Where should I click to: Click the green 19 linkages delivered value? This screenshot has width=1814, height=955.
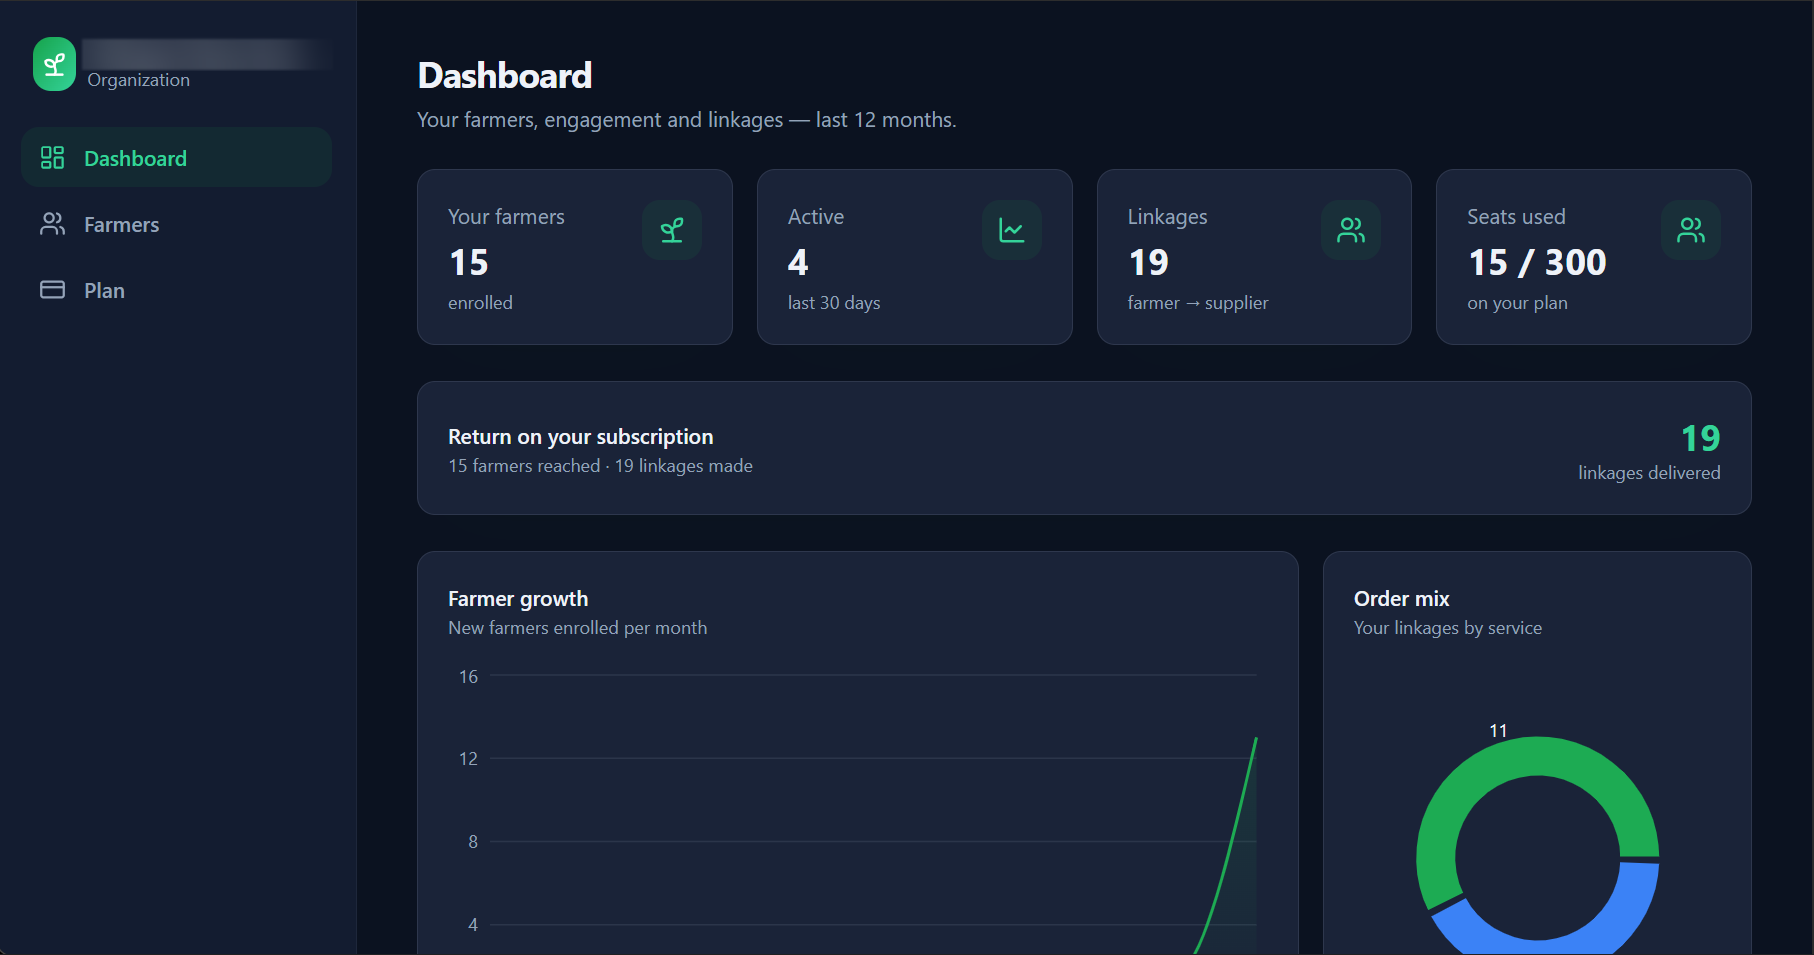click(1700, 438)
